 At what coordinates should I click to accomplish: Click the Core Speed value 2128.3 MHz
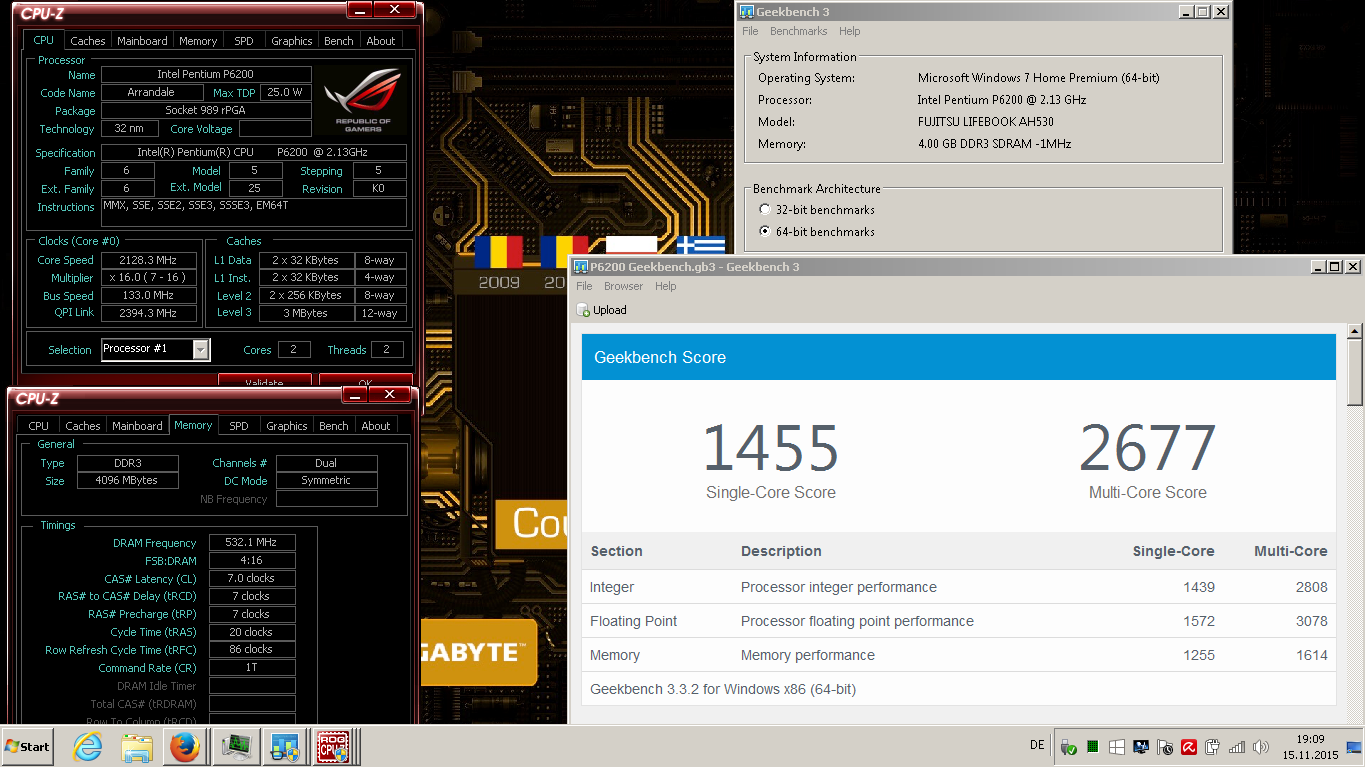pos(148,260)
